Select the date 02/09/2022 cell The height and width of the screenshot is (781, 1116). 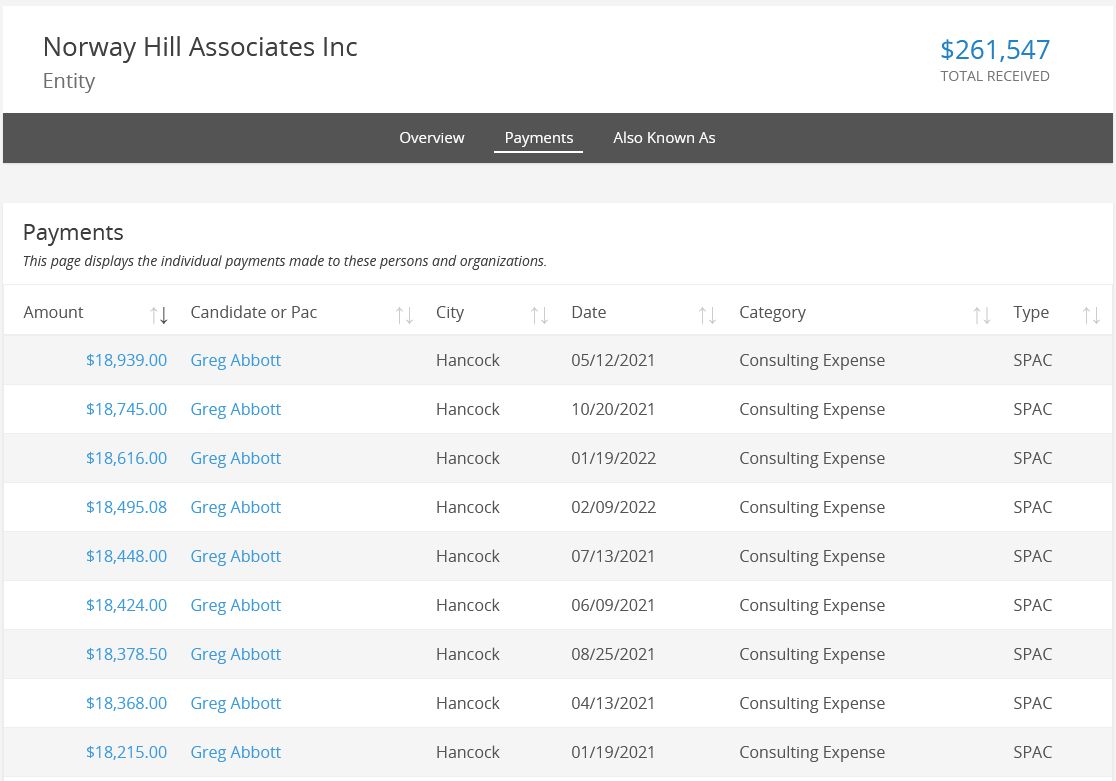click(x=614, y=508)
